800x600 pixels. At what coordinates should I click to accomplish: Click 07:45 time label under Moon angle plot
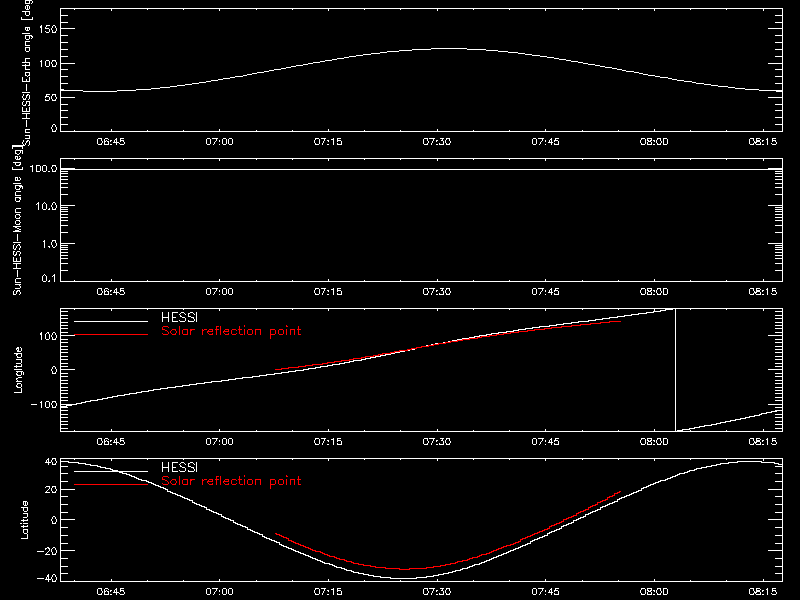545,292
